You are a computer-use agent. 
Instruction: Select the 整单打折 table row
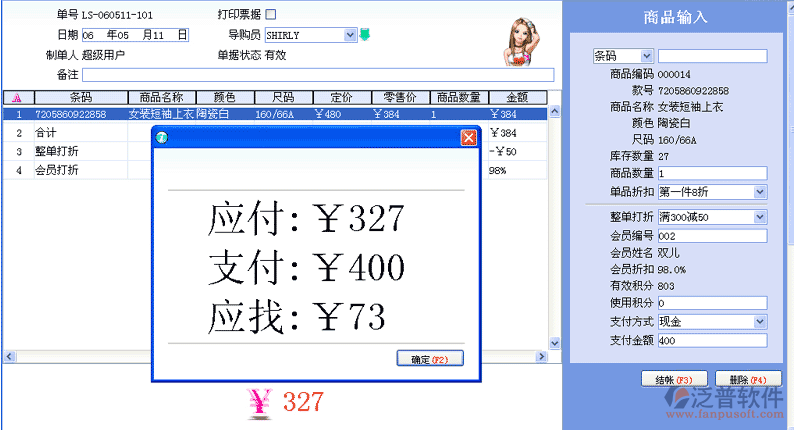pos(275,151)
